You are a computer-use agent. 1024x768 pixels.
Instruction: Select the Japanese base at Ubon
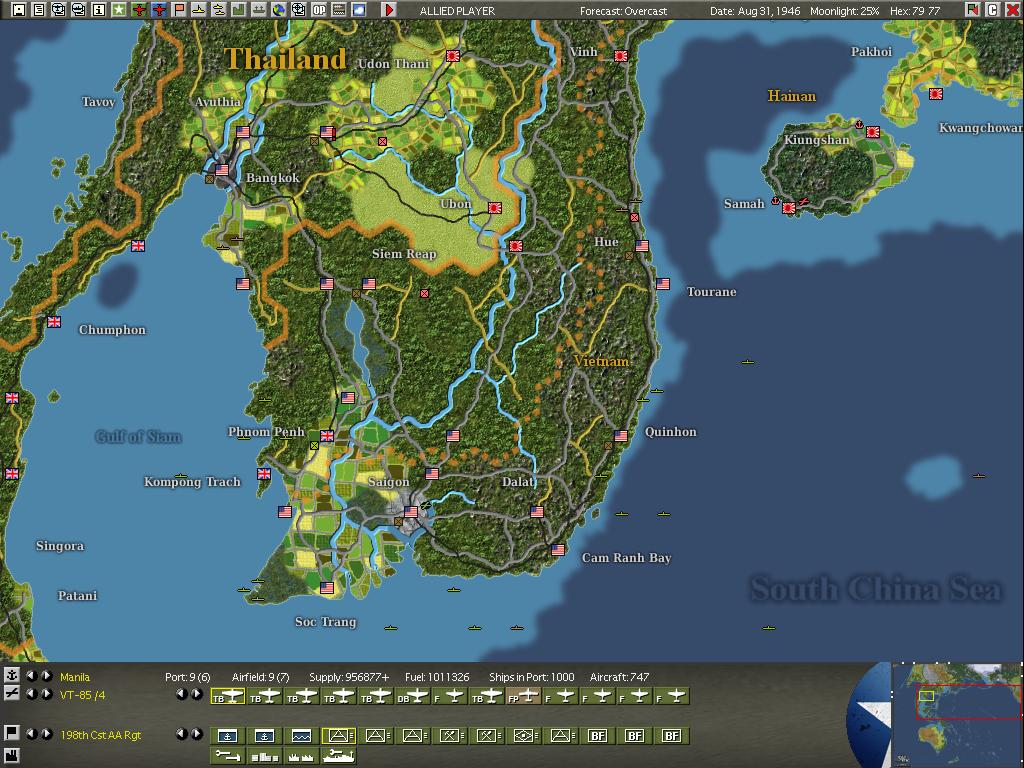click(495, 208)
